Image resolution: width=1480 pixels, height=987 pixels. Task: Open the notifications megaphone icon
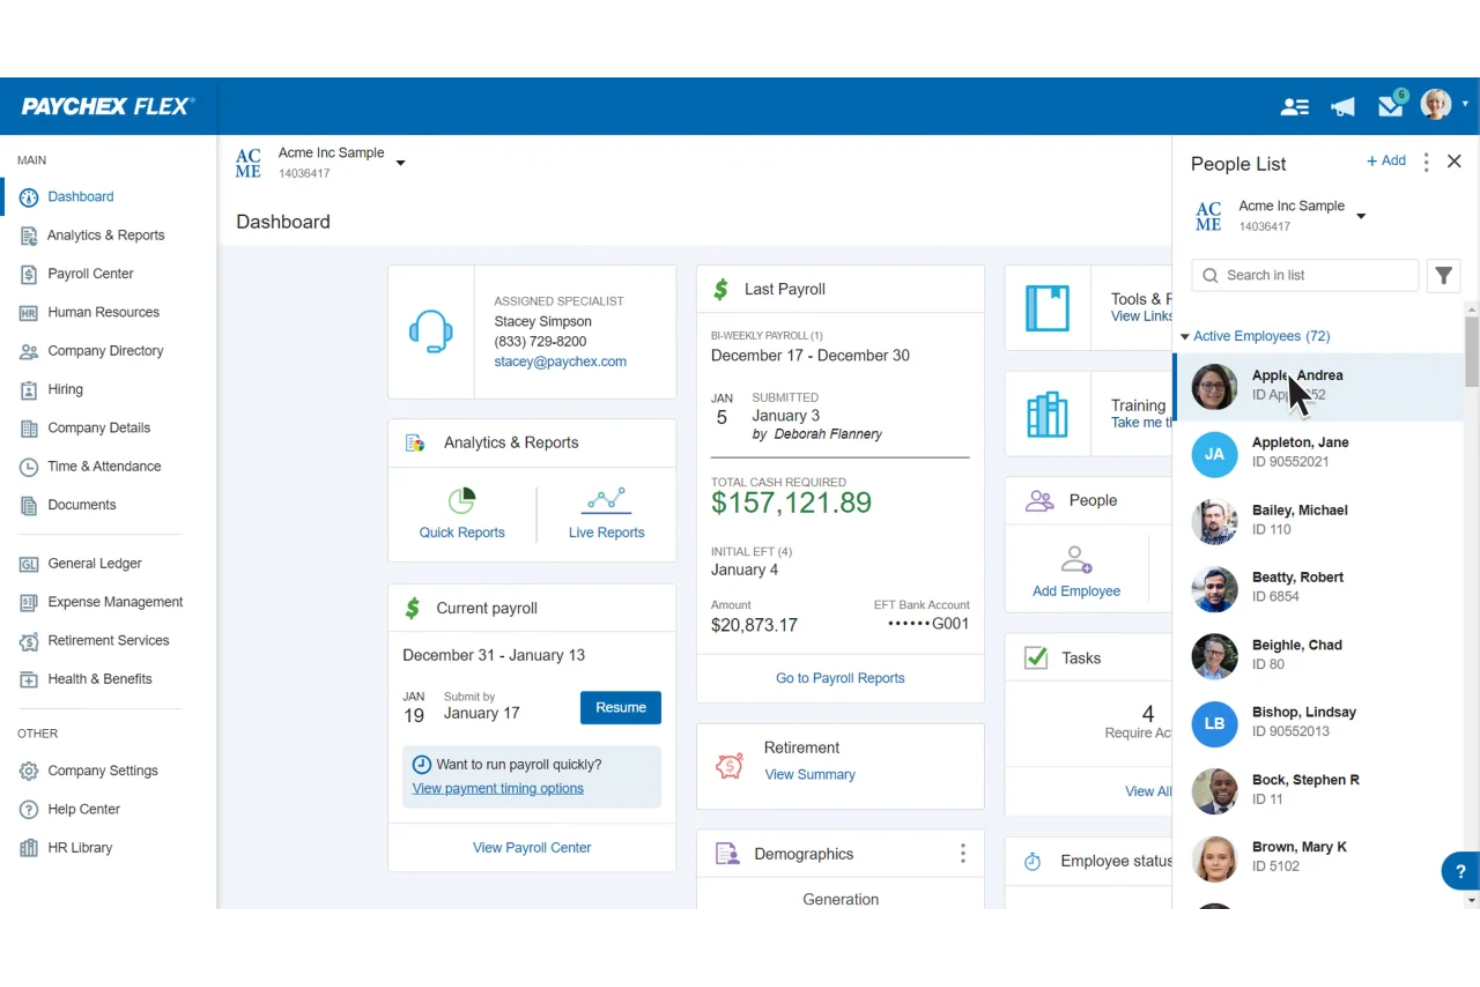tap(1342, 105)
